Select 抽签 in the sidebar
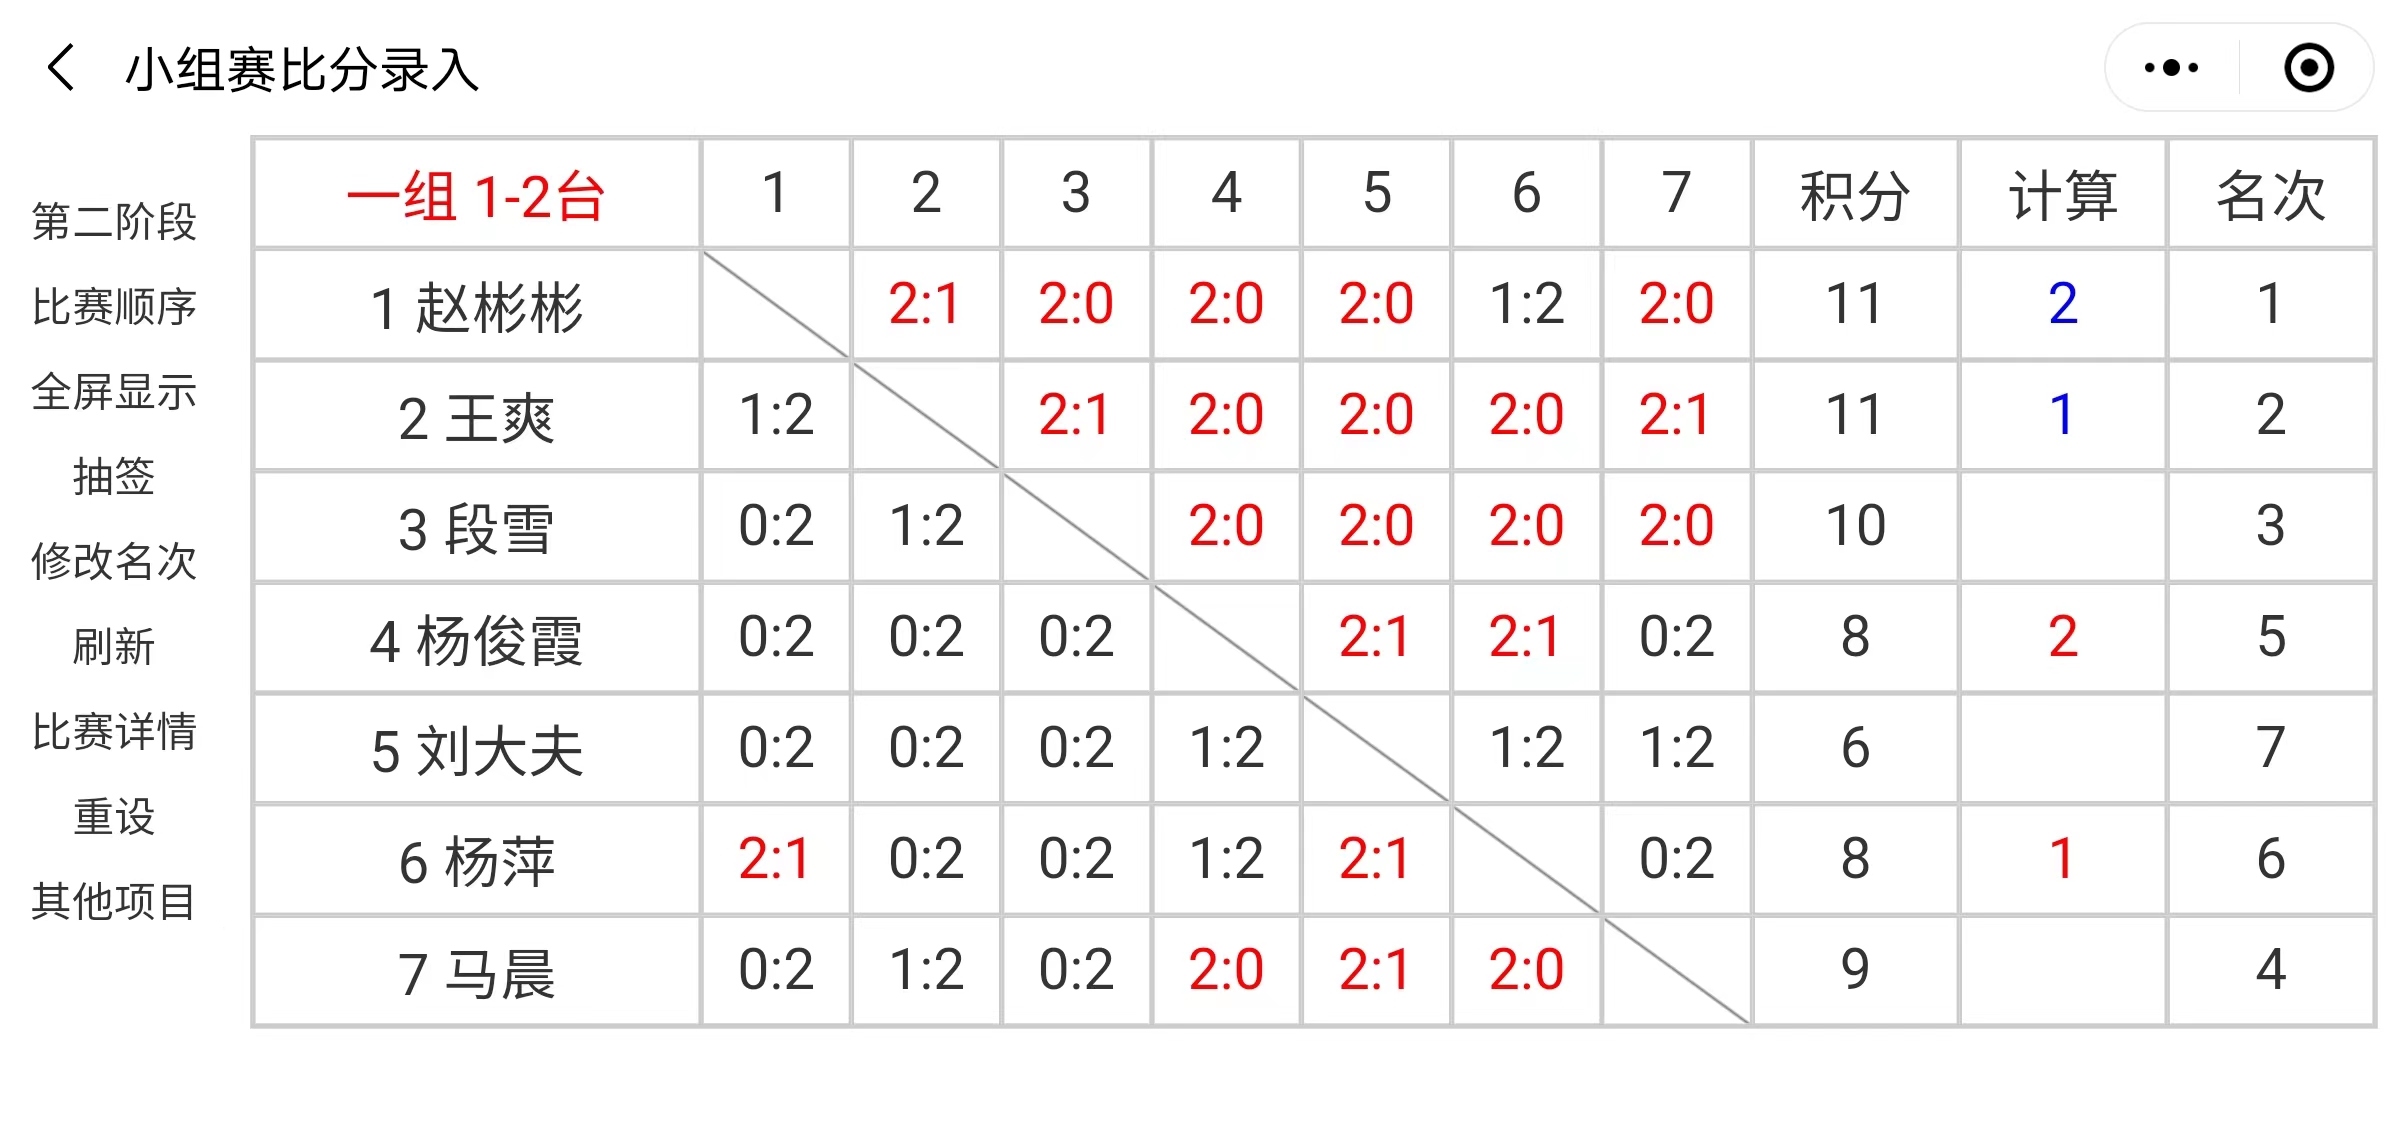This screenshot has width=2400, height=1128. pyautogui.click(x=114, y=476)
